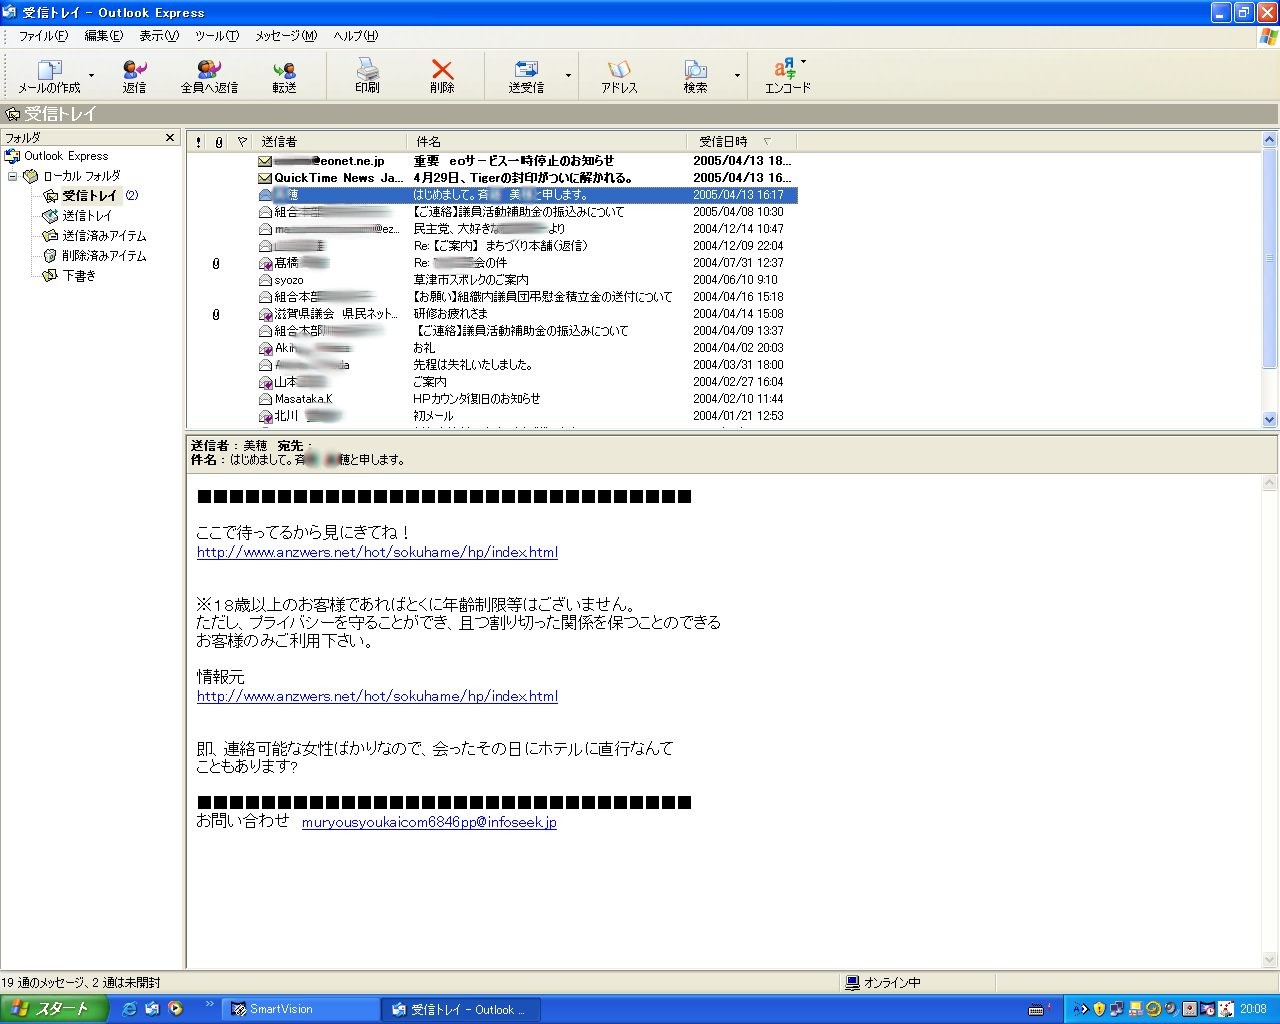Print the message using the 印刷 icon

(x=367, y=75)
